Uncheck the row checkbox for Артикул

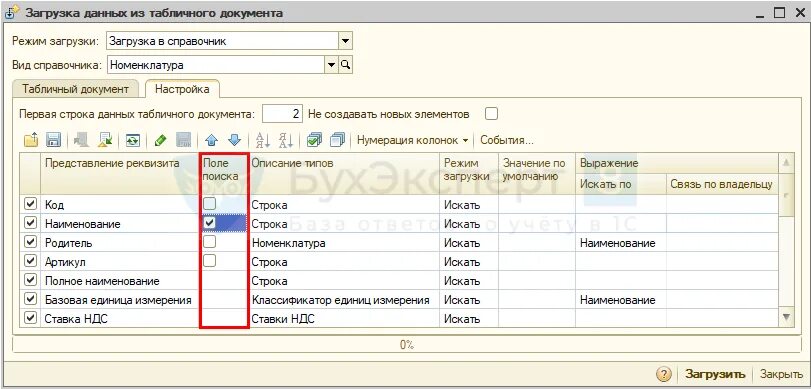coord(31,262)
